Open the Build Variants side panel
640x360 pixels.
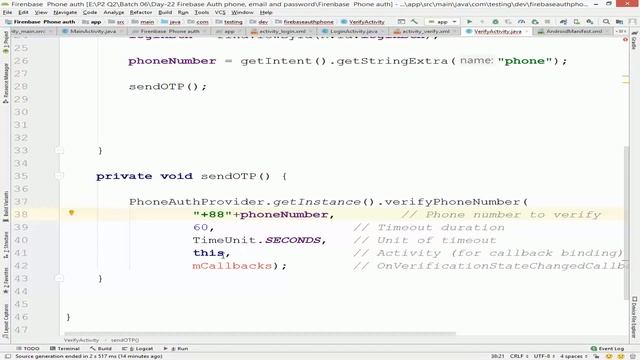tap(6, 206)
